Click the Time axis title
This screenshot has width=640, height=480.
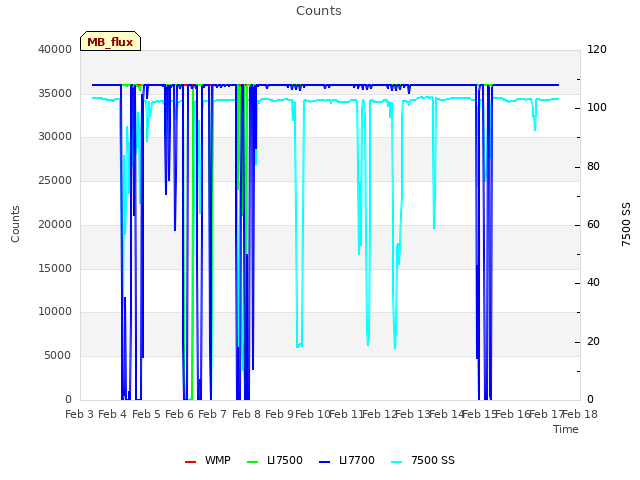pos(566,429)
